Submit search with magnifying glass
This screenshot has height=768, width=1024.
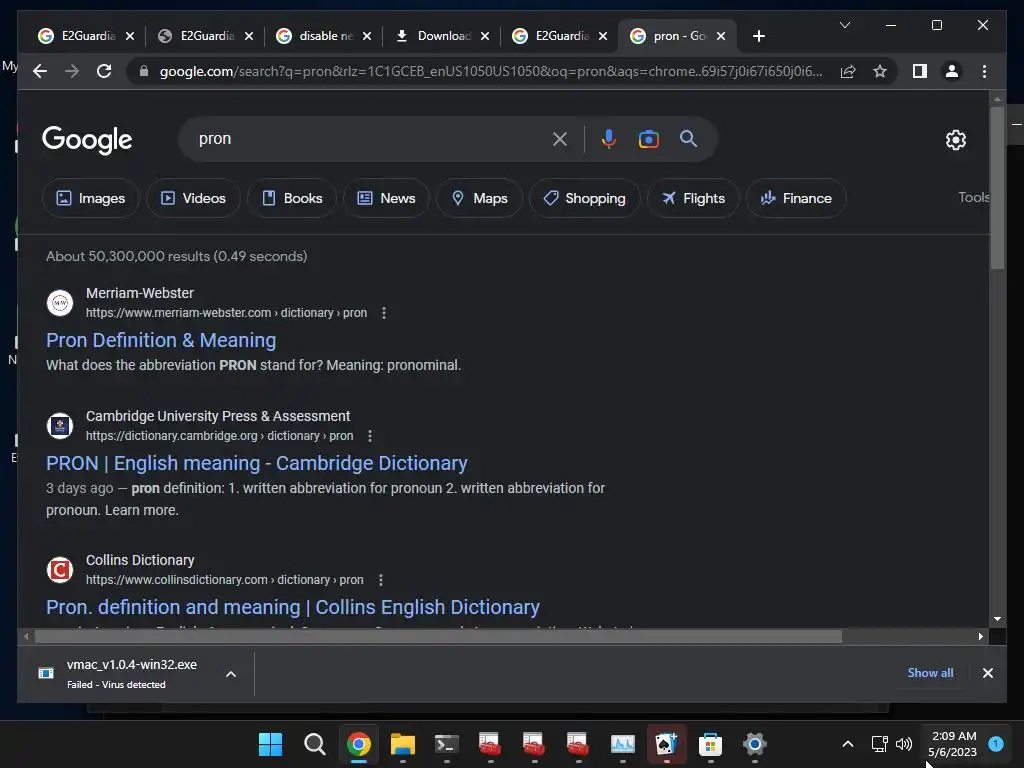pos(688,138)
